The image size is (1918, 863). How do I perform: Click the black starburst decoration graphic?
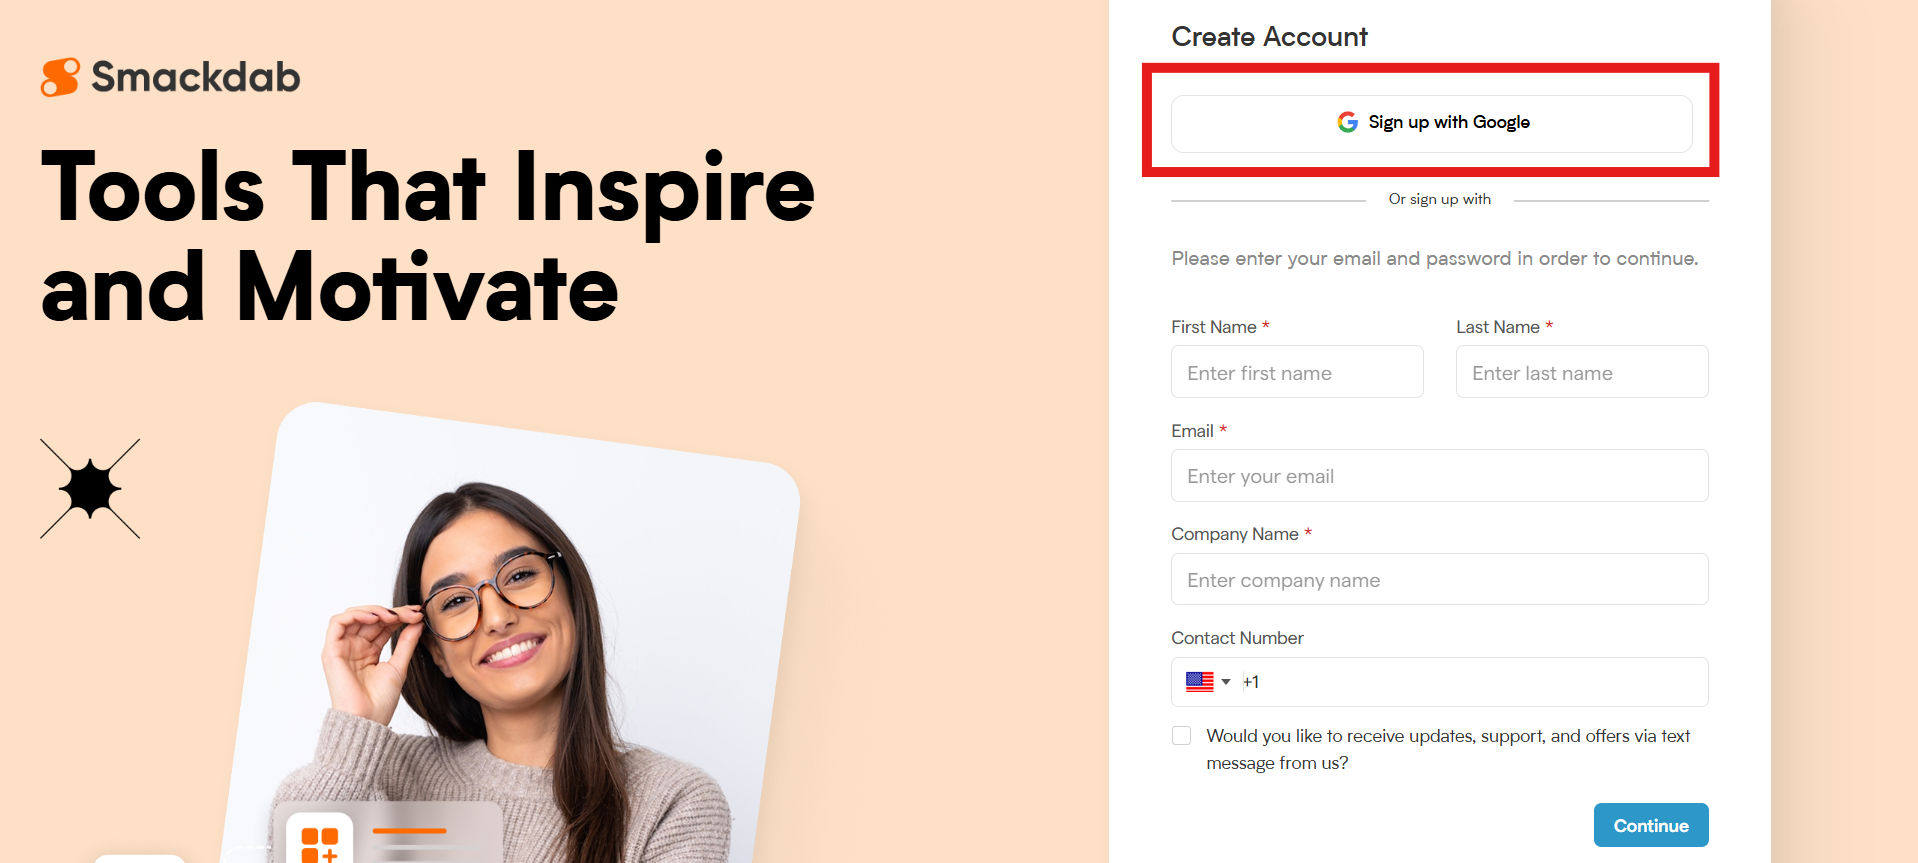[90, 489]
